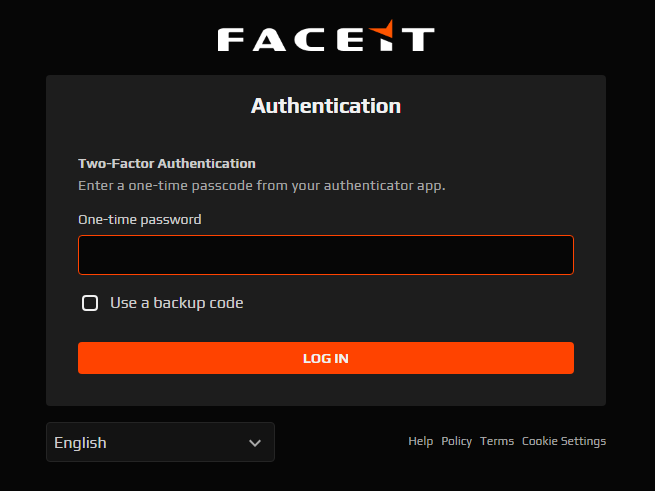Focus the One-time password input field
The width and height of the screenshot is (655, 491).
pos(326,255)
